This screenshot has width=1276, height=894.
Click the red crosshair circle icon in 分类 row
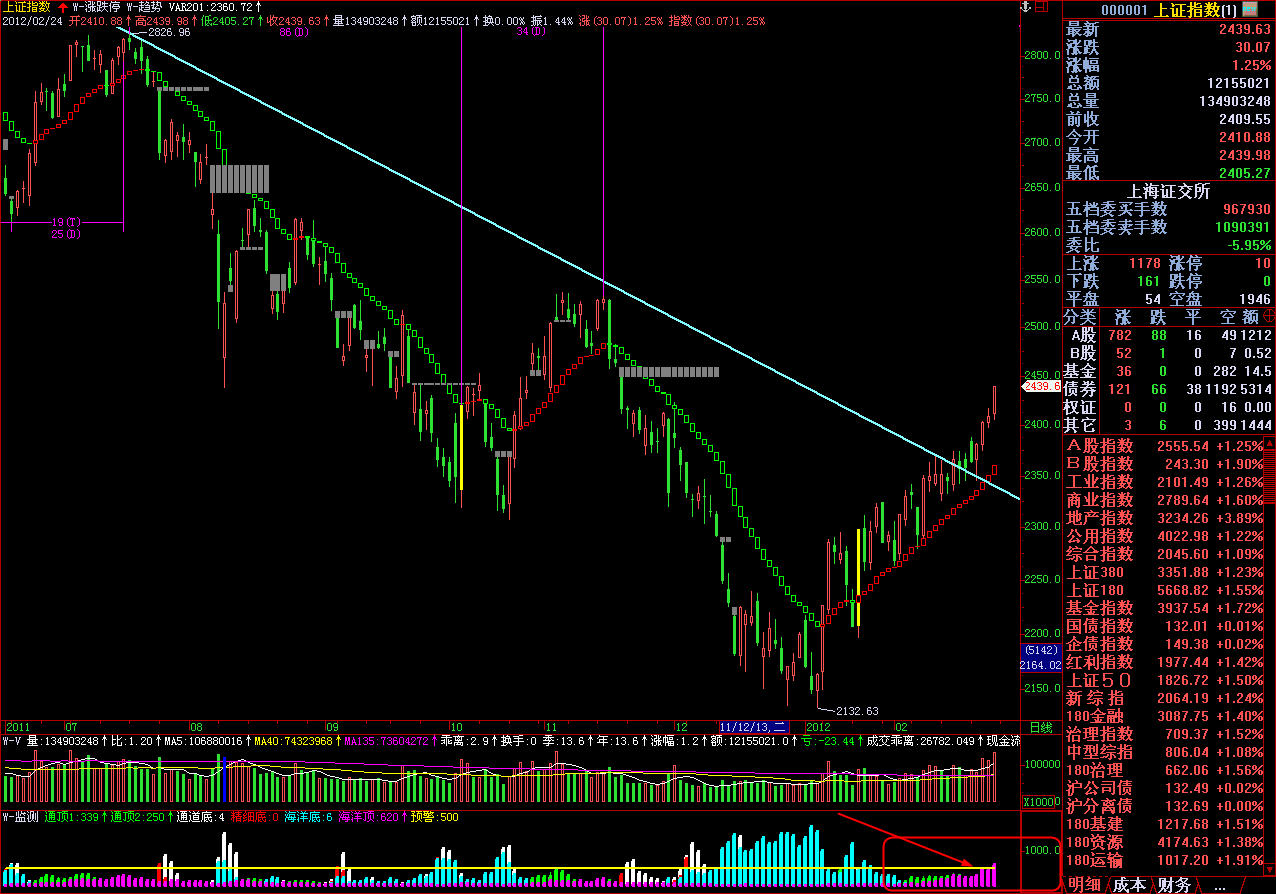click(x=1268, y=317)
